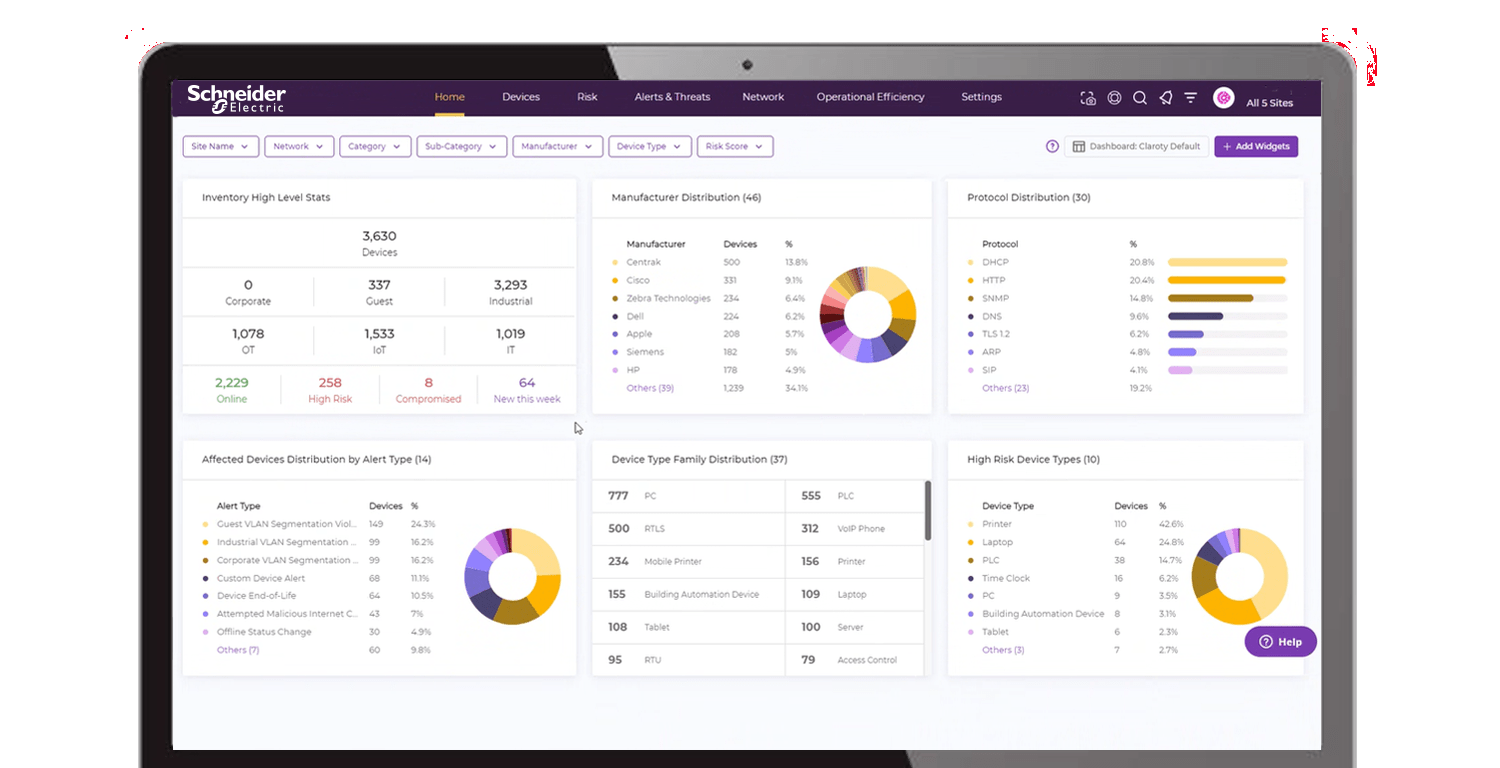Expand the Site Name filter dropdown
The width and height of the screenshot is (1500, 768).
coord(220,146)
